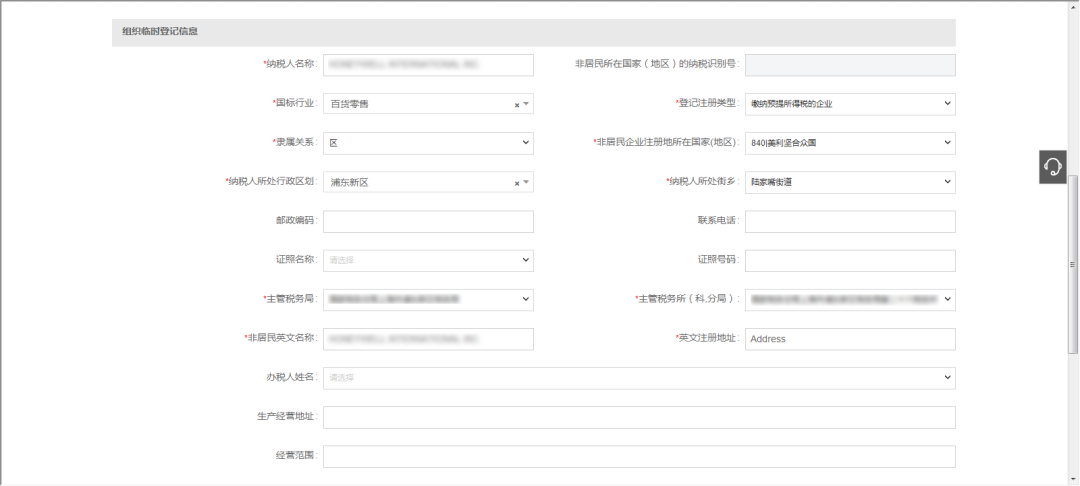Screen dimensions: 1080x486
Task: Open the 证照名称 dropdown
Action: (526, 260)
